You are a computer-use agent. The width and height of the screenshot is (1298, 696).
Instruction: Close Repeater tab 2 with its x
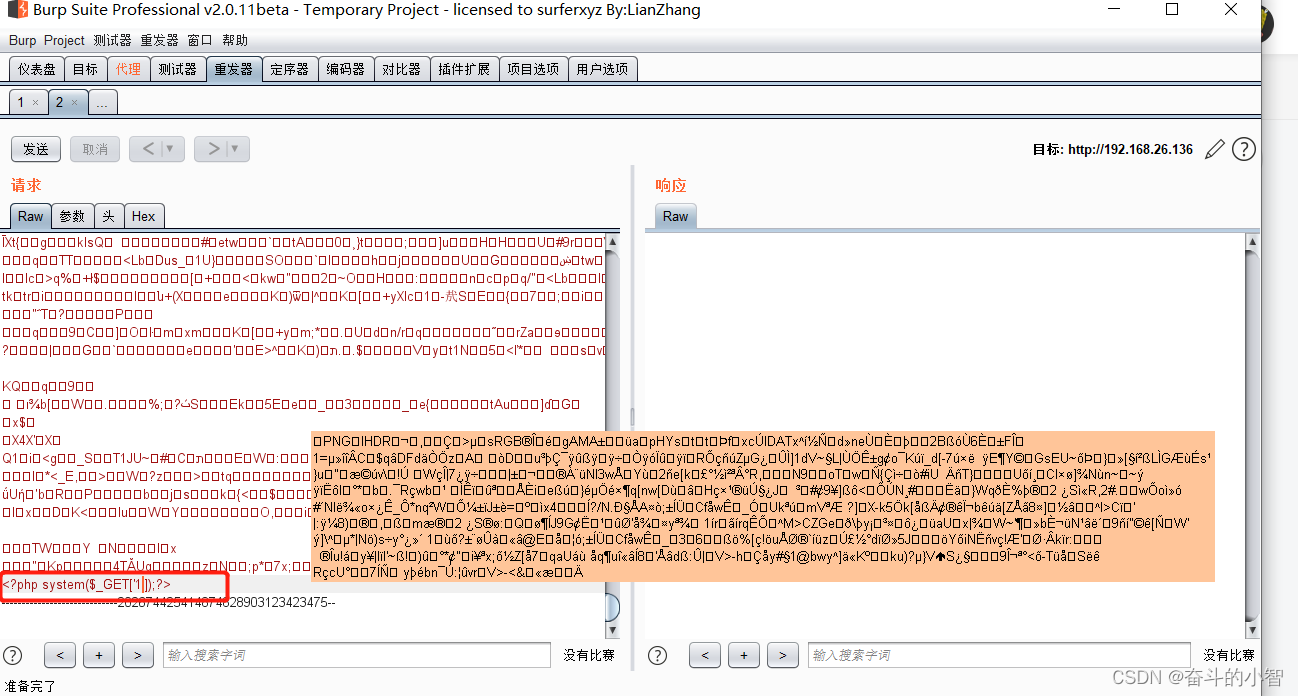click(x=74, y=103)
